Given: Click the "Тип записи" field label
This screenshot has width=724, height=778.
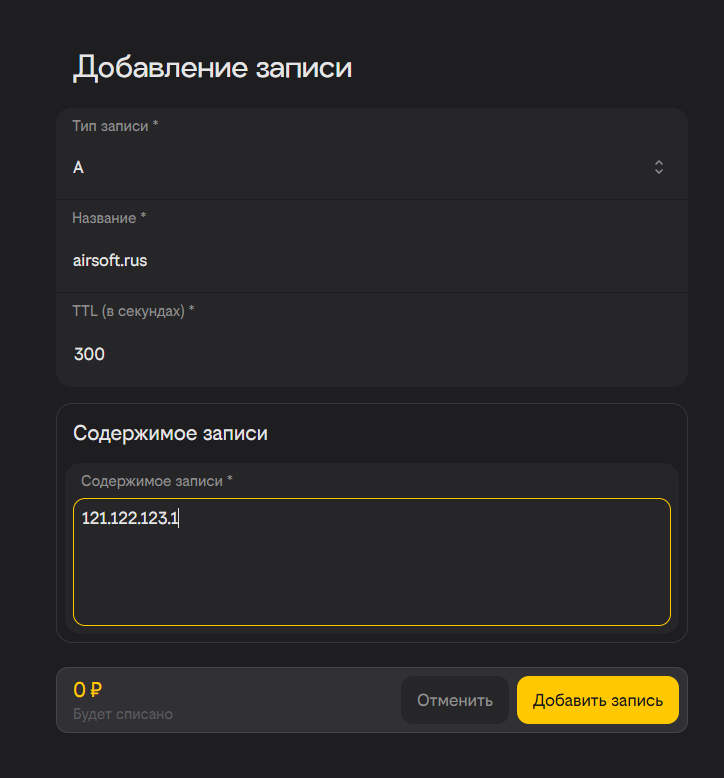Looking at the screenshot, I should click(x=110, y=126).
